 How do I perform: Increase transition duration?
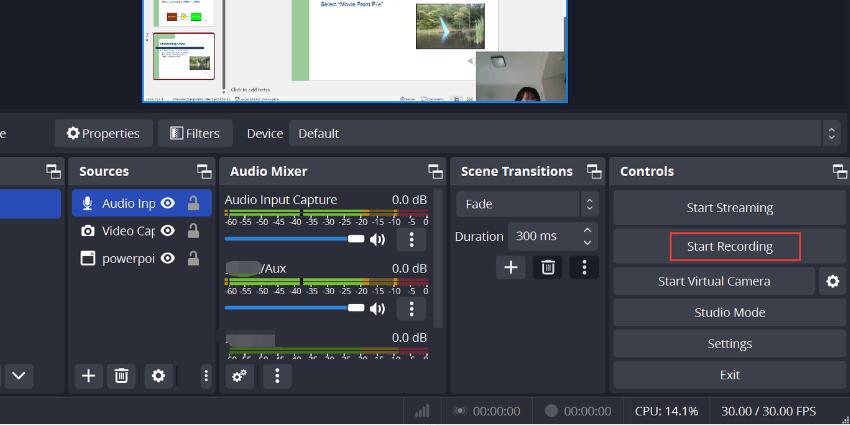[587, 230]
